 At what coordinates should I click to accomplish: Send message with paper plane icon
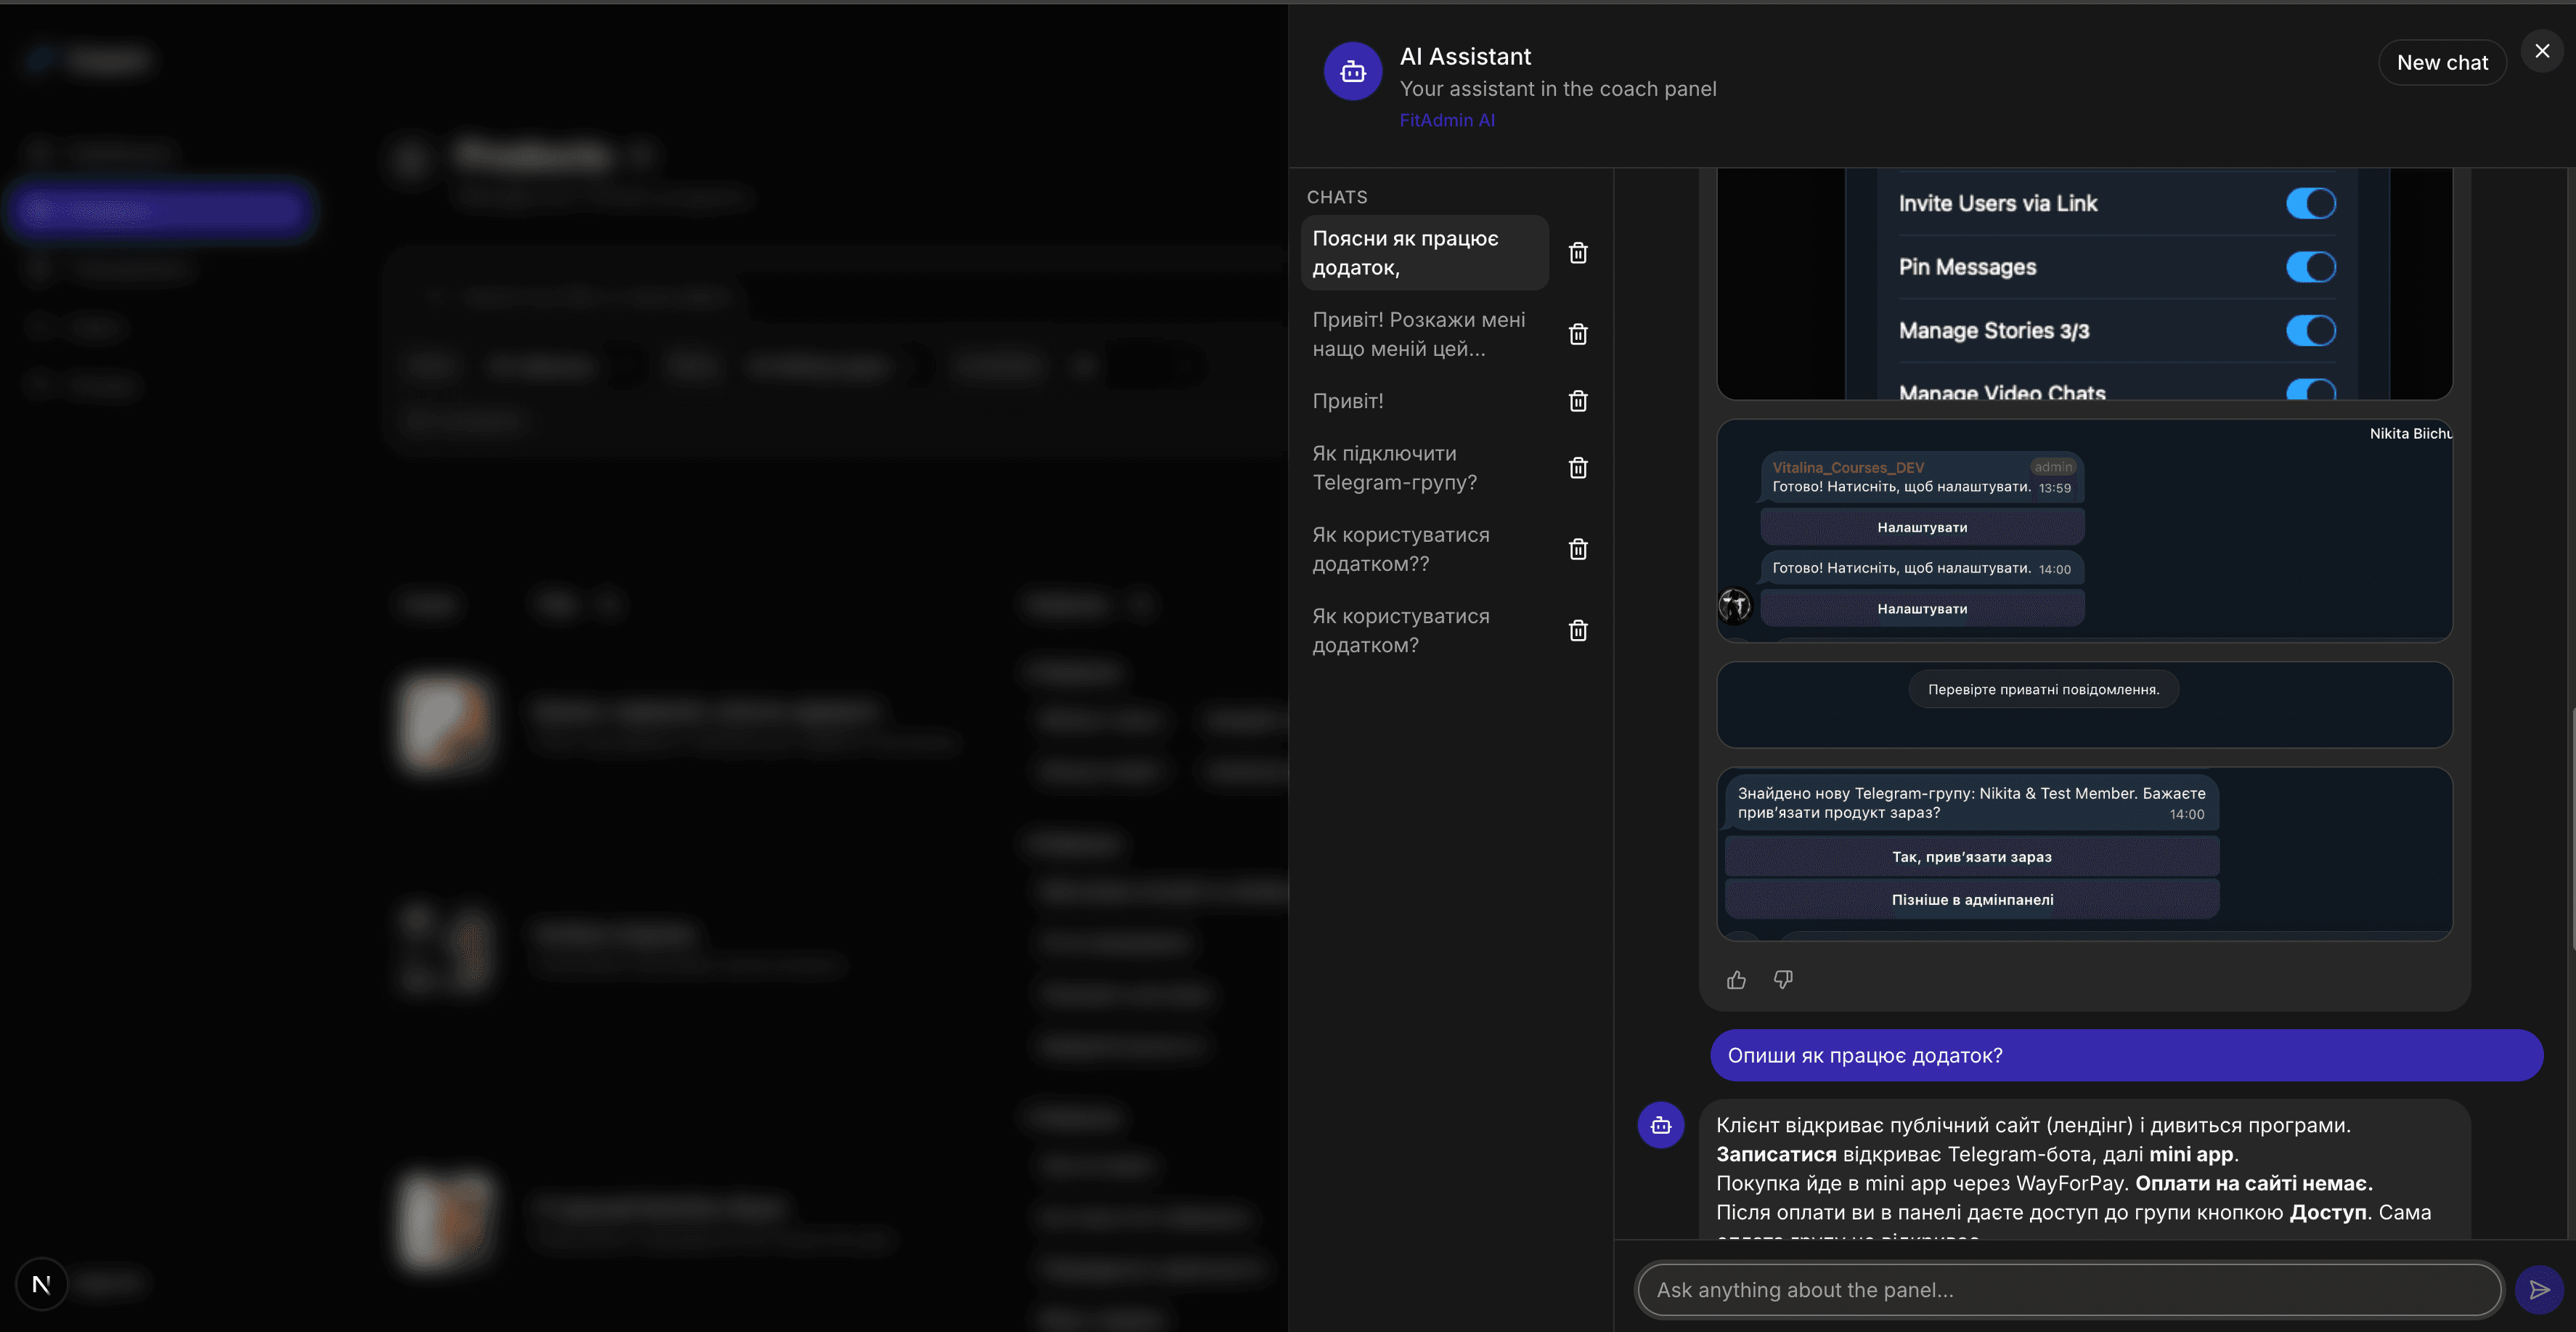point(2539,1290)
